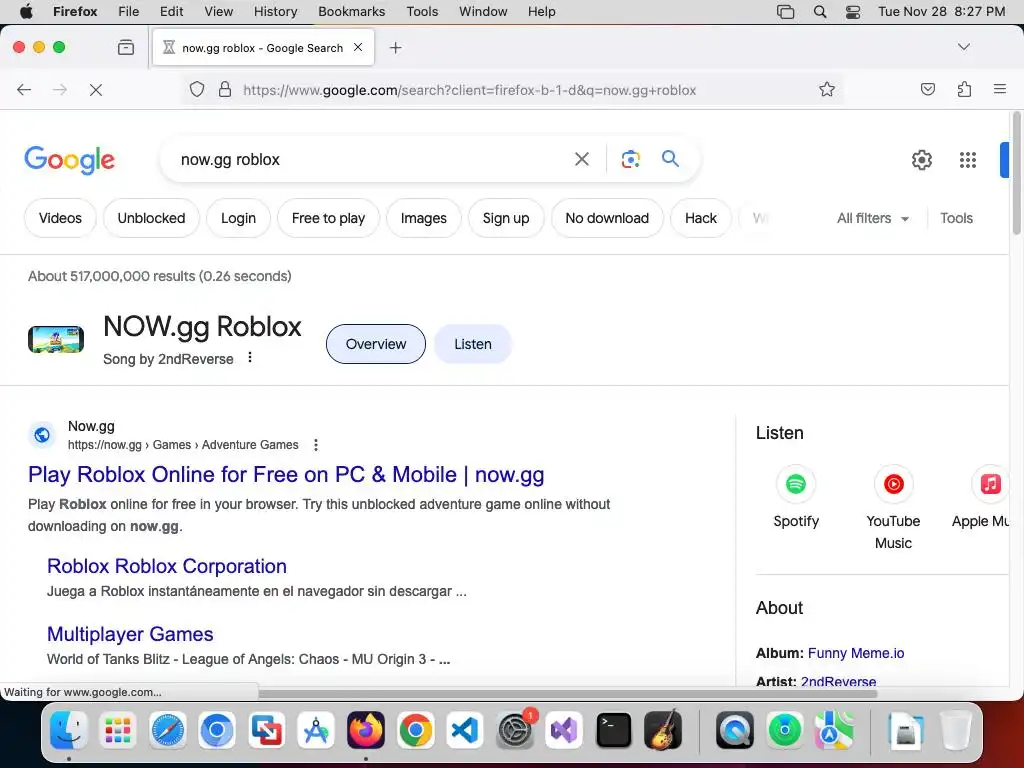Open Safari from the Dock
Screen dimensions: 1024x768
tap(168, 729)
